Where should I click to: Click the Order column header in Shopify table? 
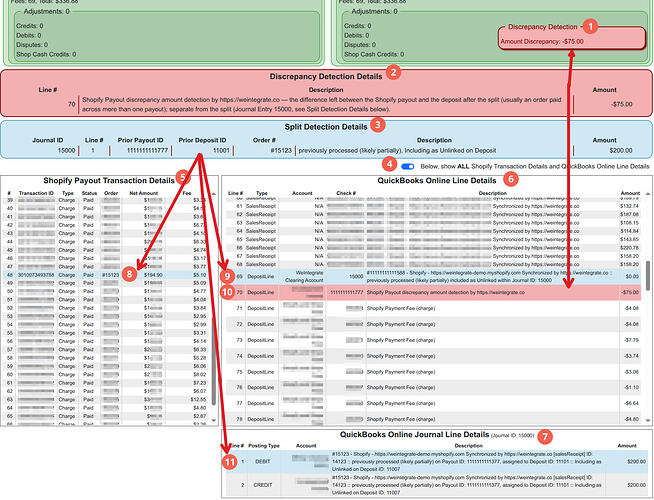pos(111,193)
